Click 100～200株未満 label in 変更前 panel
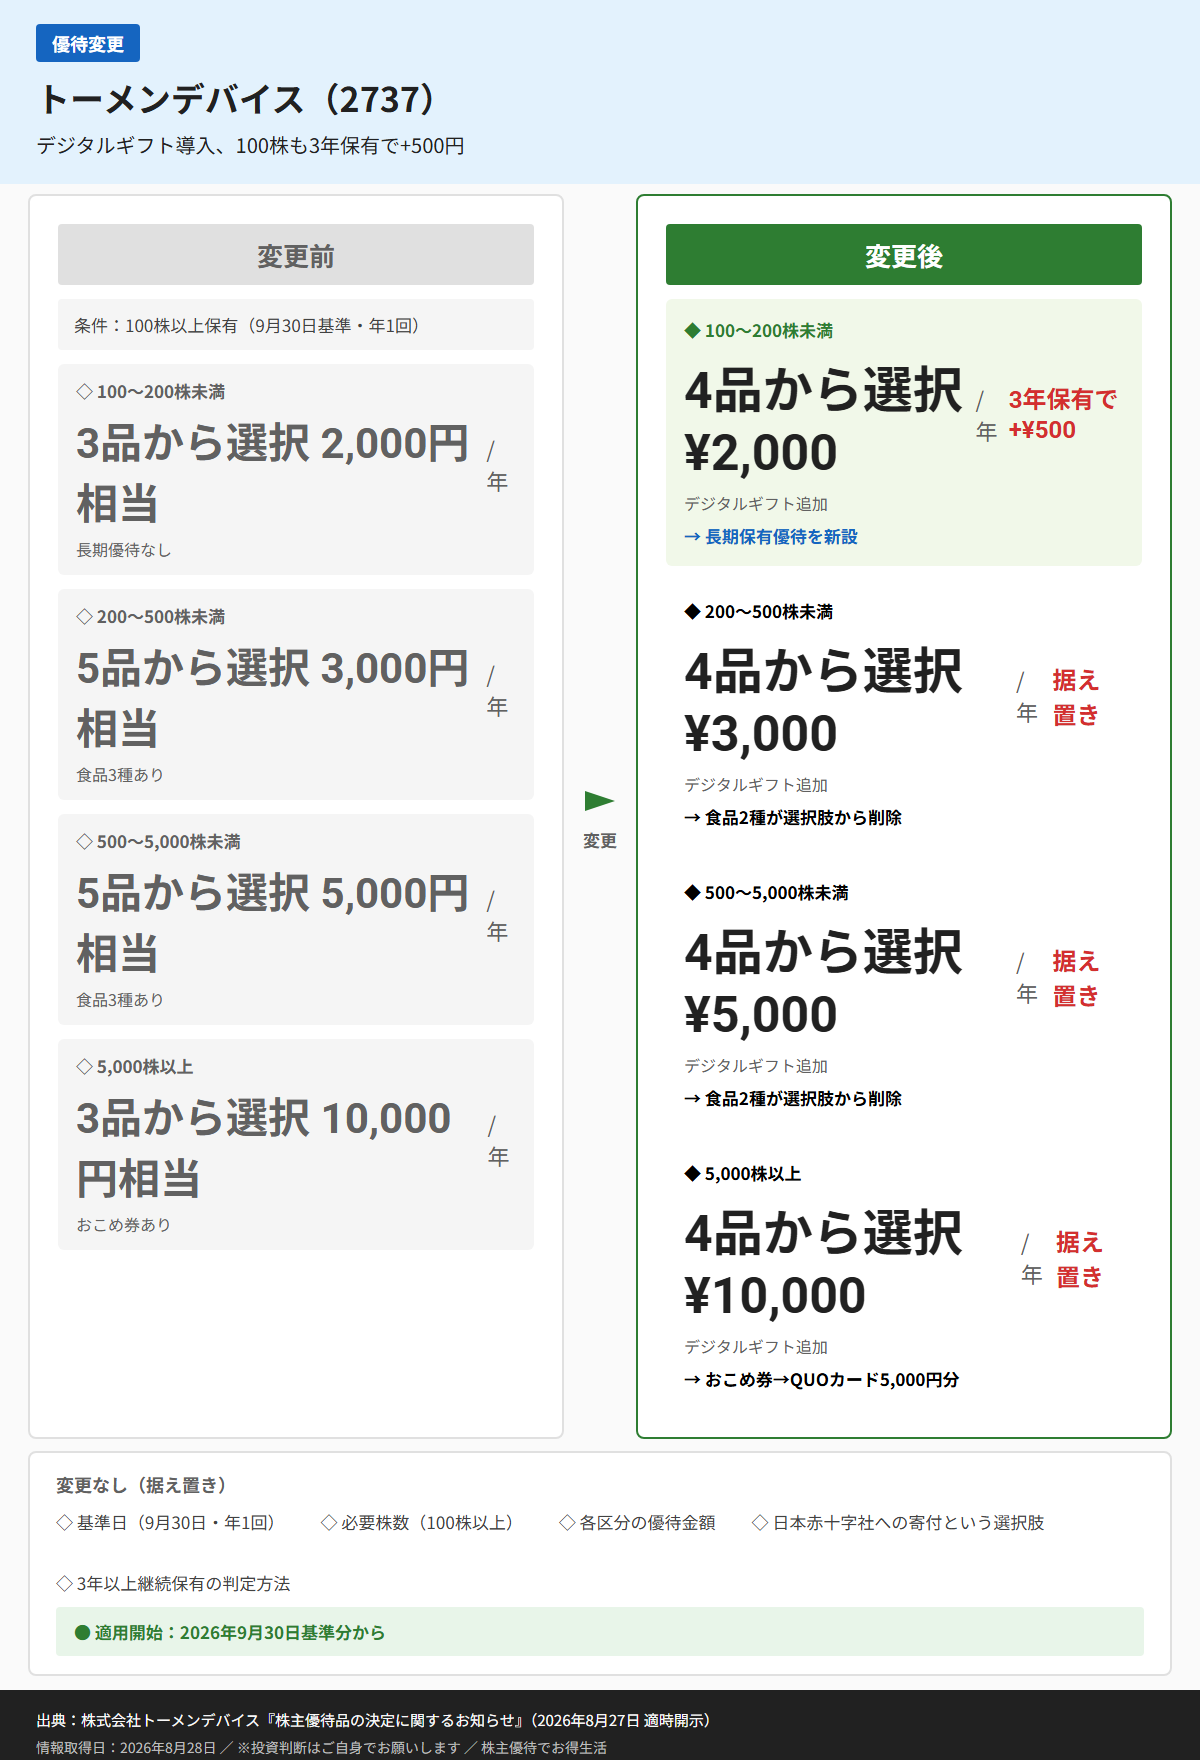 151,392
